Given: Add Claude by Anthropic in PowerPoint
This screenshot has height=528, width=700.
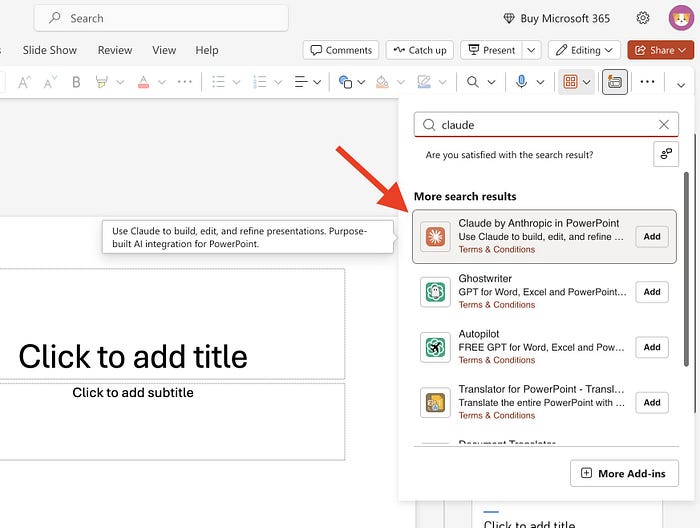Looking at the screenshot, I should click(652, 237).
